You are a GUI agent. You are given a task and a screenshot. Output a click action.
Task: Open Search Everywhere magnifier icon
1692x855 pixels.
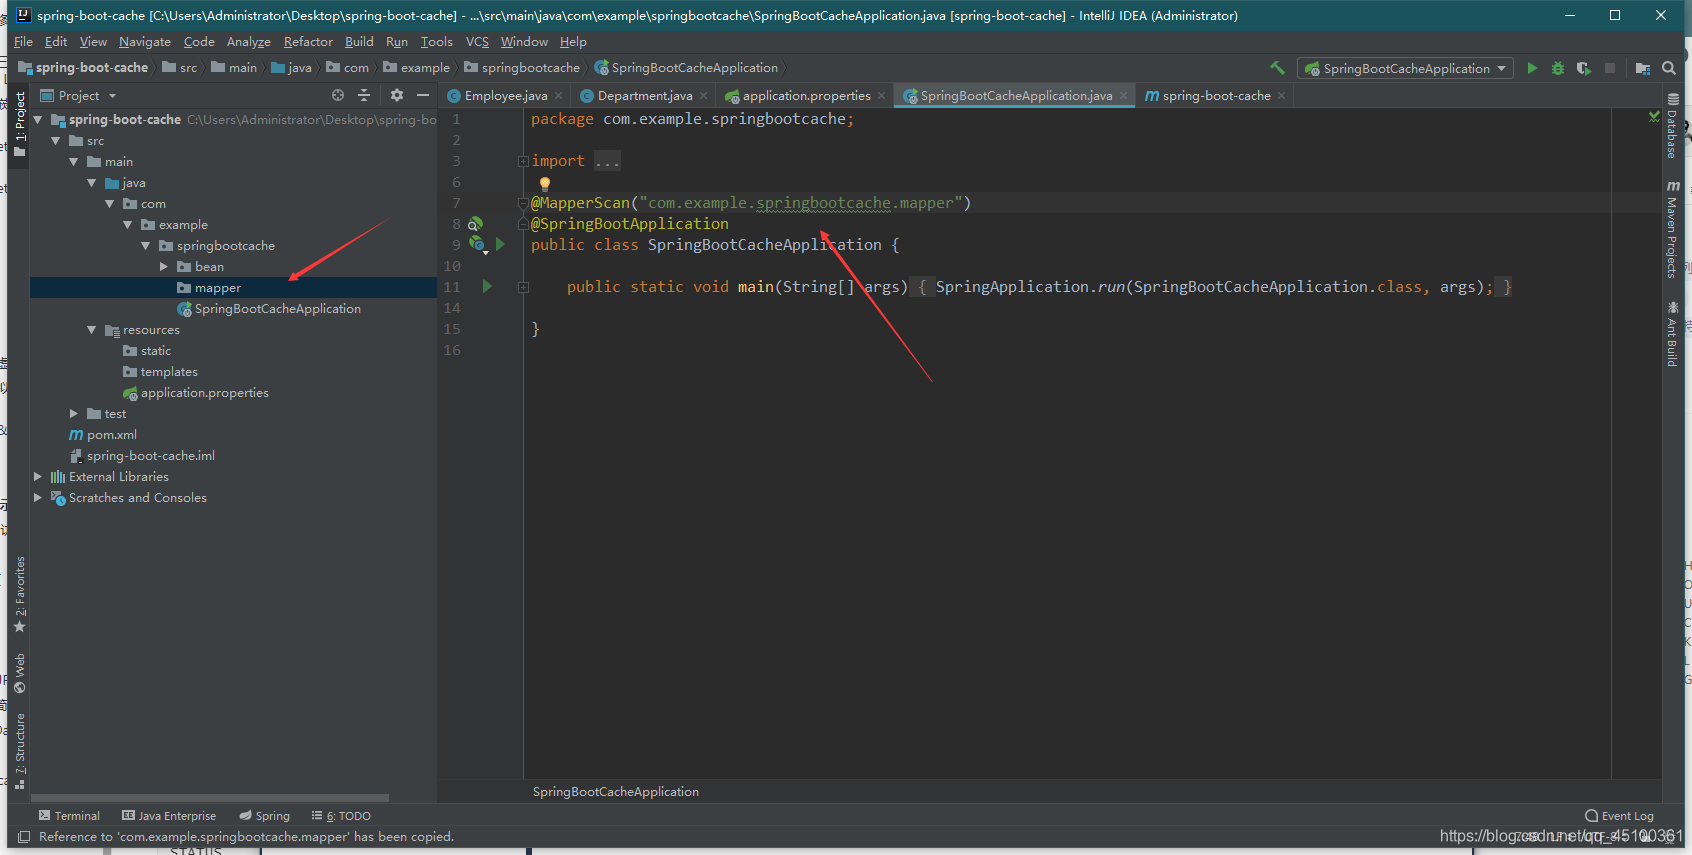1669,68
